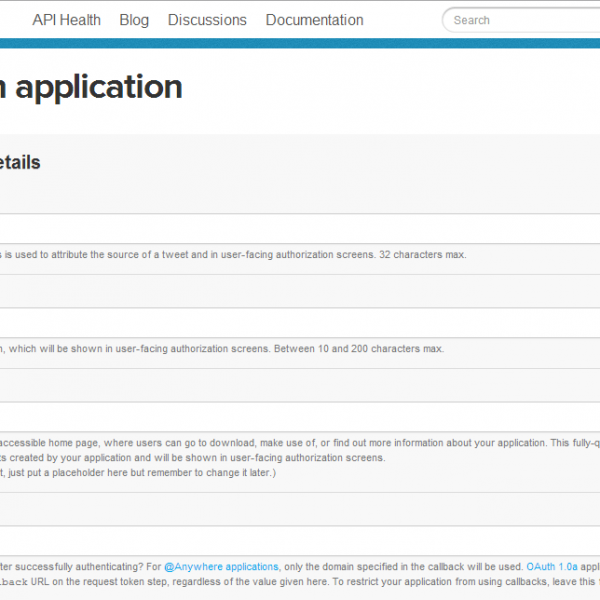Focus the Search box in header
This screenshot has width=600, height=600.
[521, 20]
